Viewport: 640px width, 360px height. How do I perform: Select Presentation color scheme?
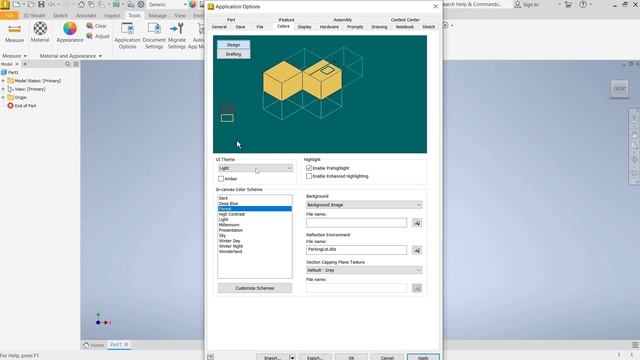[255, 230]
